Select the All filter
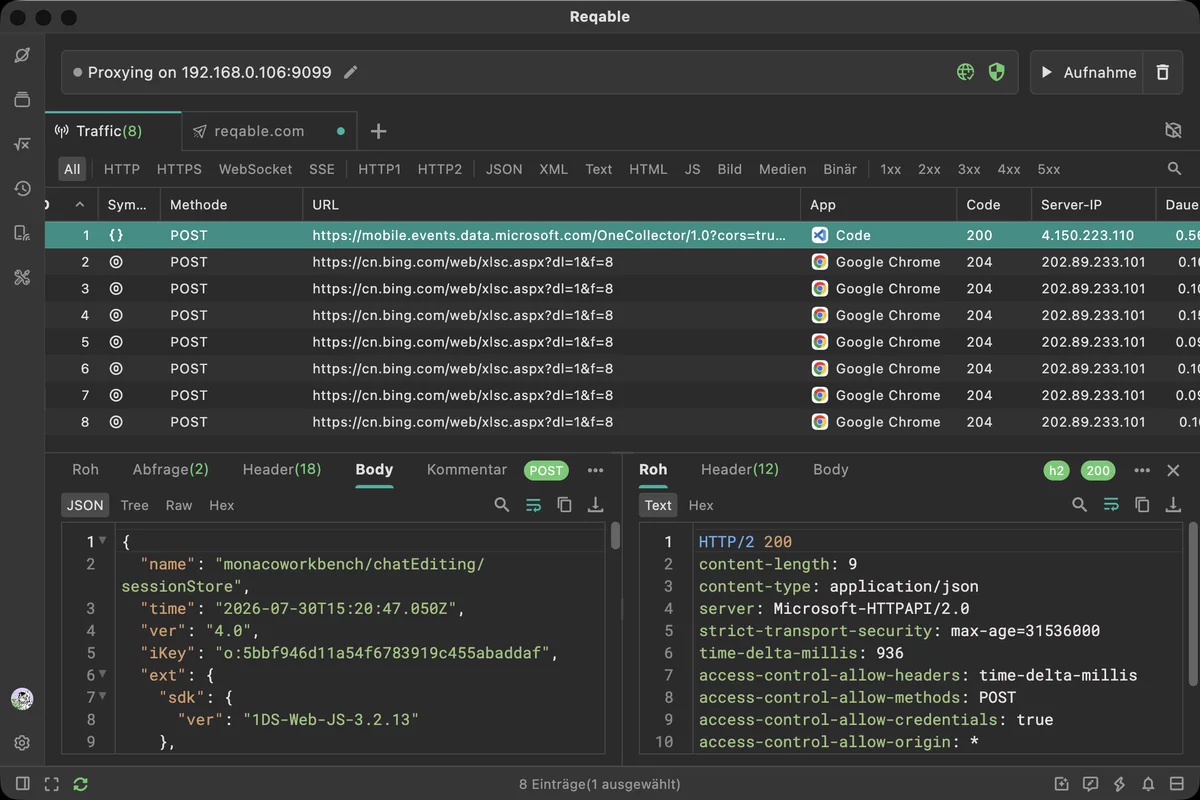 click(x=72, y=169)
